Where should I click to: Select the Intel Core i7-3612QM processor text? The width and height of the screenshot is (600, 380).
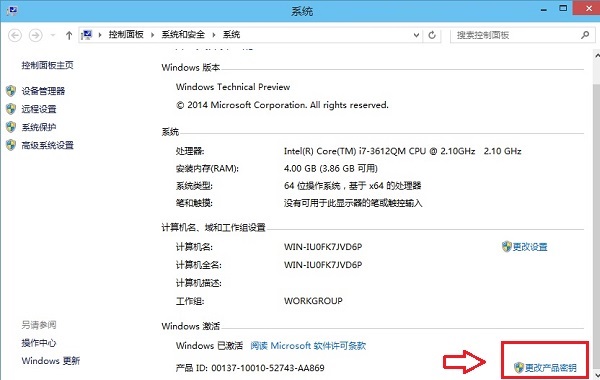coord(403,151)
